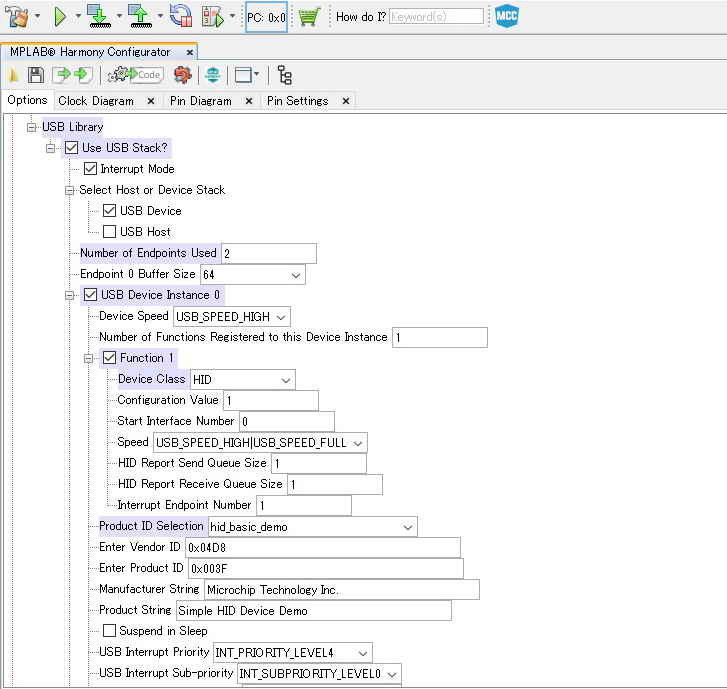Click the tree hierarchy view icon

point(285,75)
